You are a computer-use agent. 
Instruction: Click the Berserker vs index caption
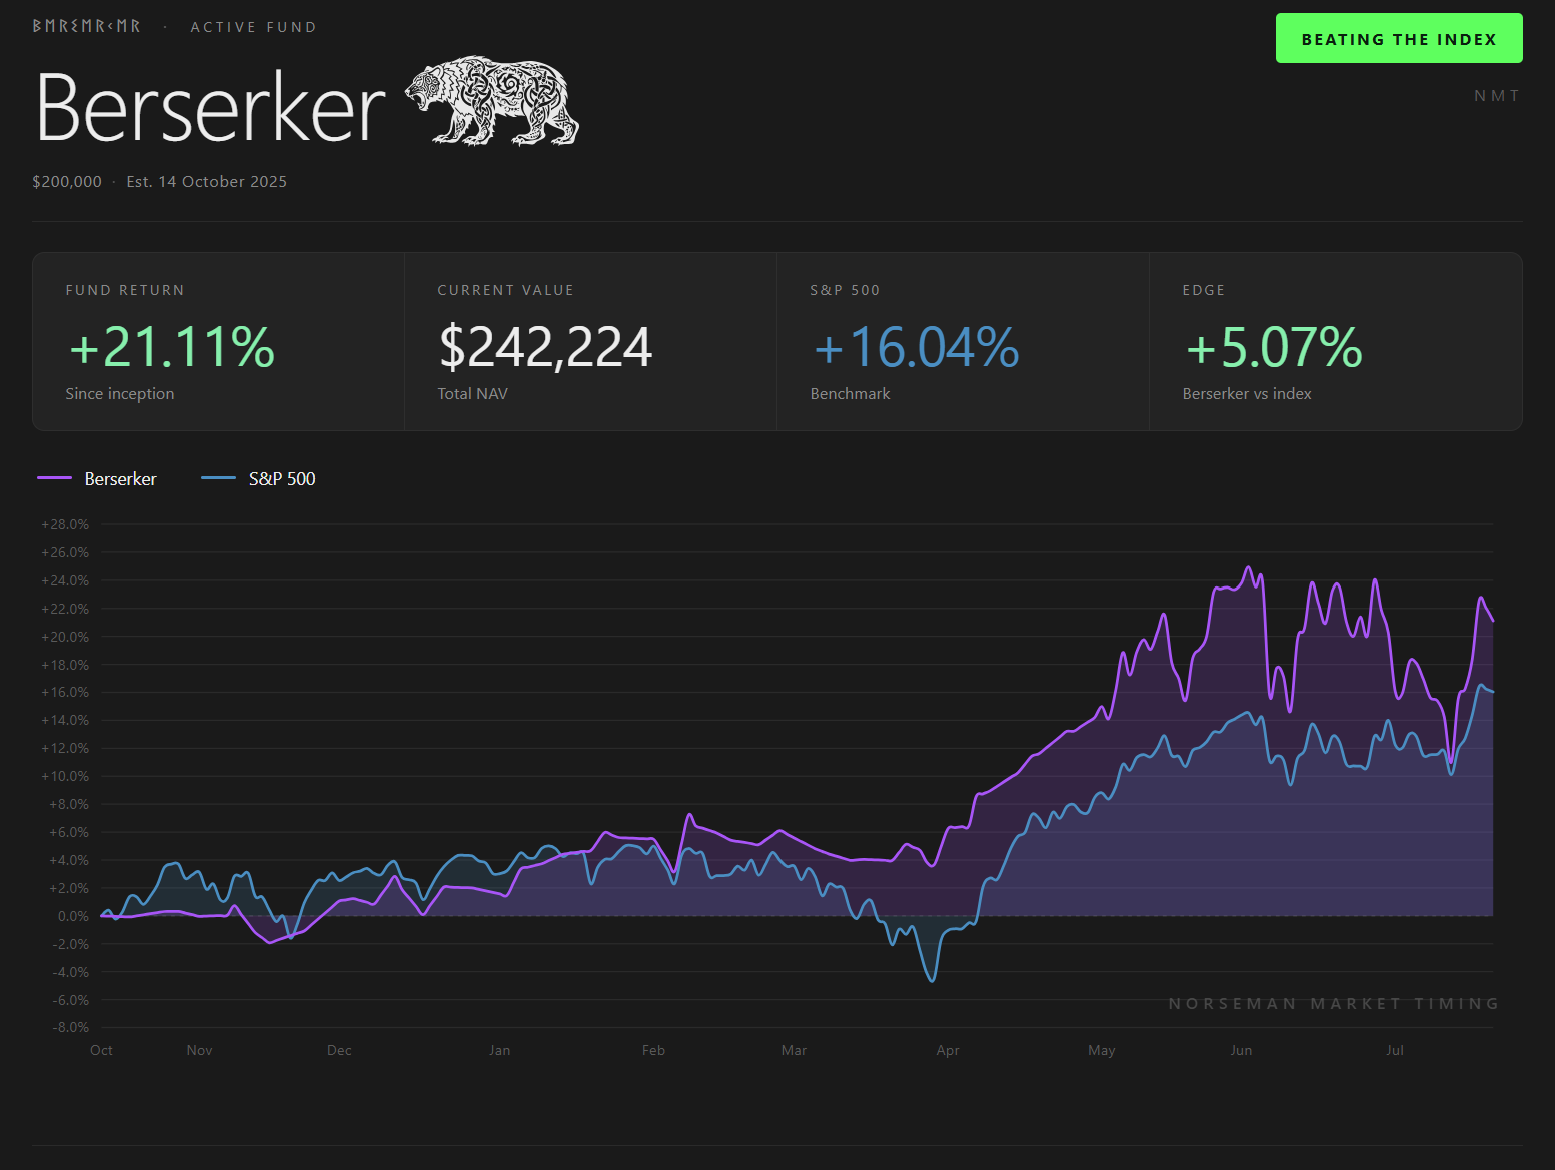(x=1247, y=393)
